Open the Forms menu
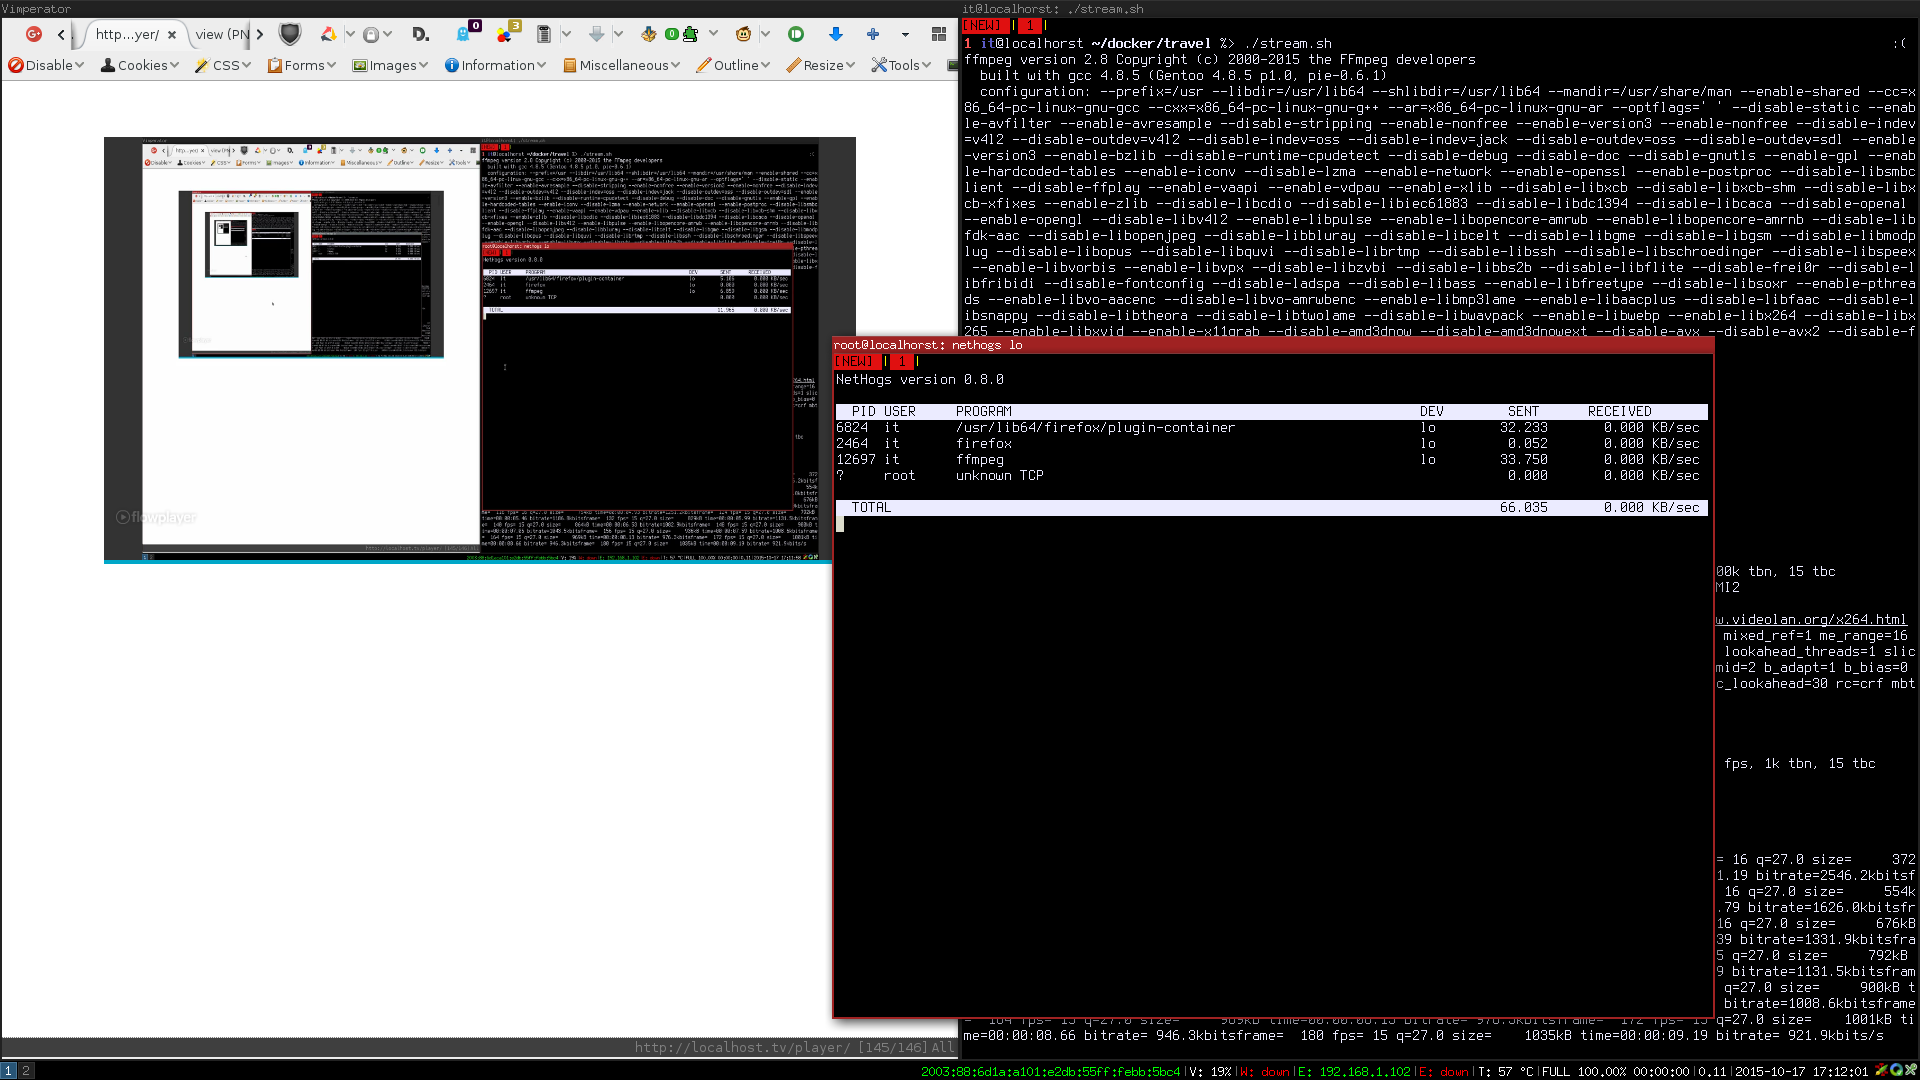This screenshot has width=1920, height=1080. [302, 65]
